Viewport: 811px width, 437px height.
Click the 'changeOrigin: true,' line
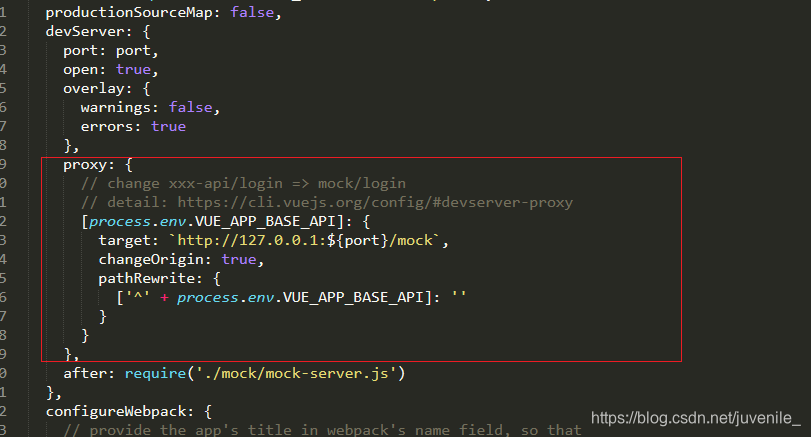point(181,259)
